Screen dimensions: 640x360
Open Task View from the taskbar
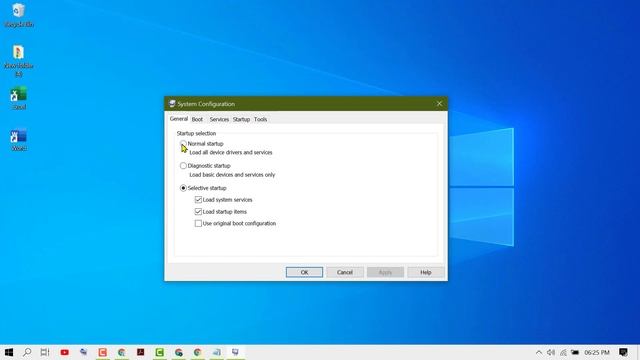click(x=45, y=352)
